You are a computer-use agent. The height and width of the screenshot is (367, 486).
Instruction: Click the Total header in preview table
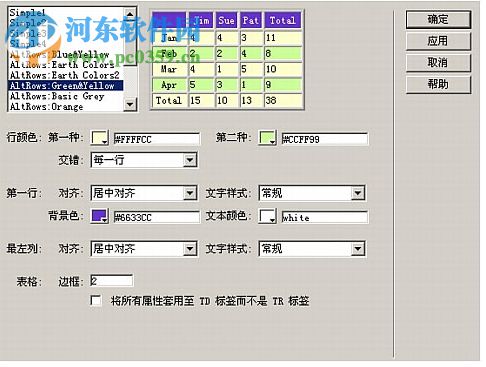point(283,20)
